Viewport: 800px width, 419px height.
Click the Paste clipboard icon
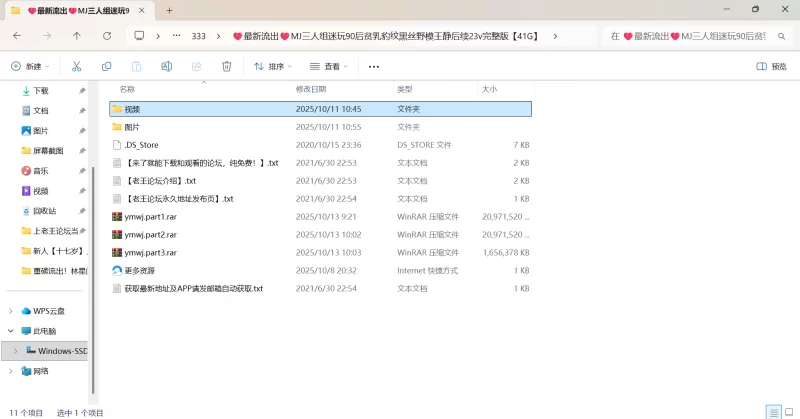(x=136, y=66)
